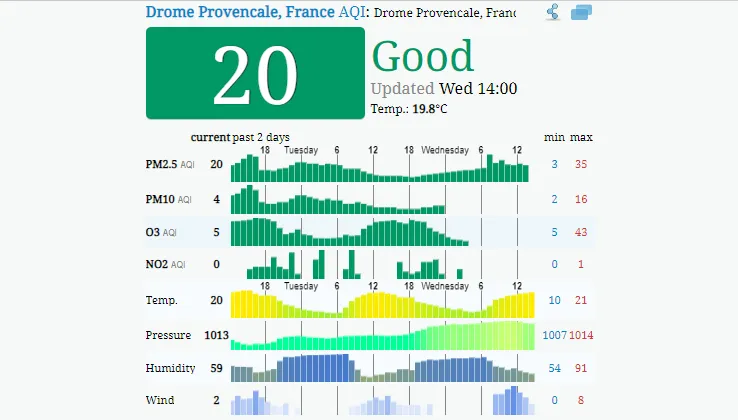Click the 'max' column header

pos(581,136)
